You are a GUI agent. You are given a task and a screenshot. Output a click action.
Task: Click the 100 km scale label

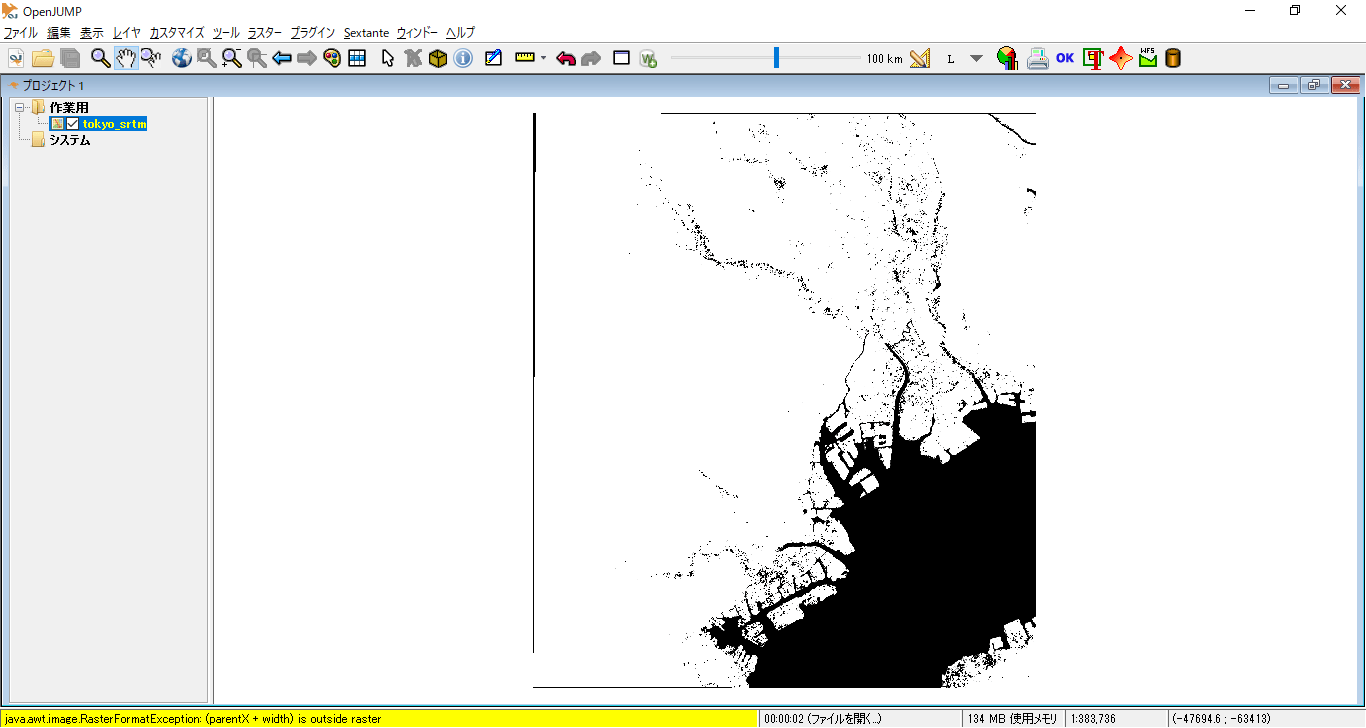(x=884, y=59)
